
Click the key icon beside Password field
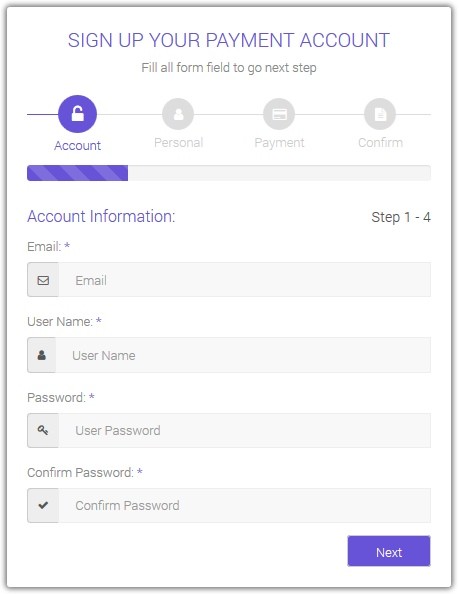pyautogui.click(x=43, y=430)
